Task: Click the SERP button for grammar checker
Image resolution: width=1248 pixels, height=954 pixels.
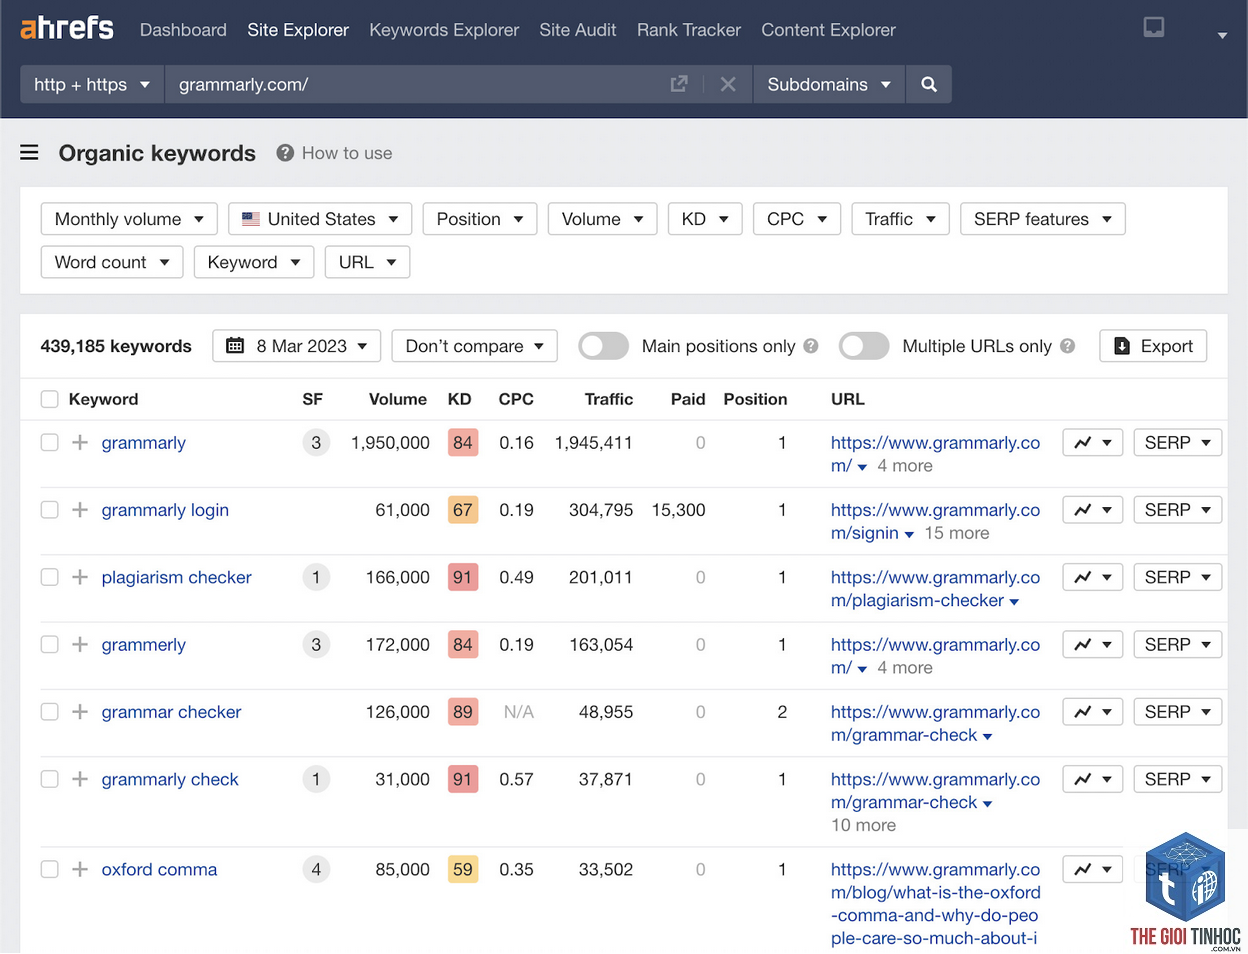Action: (x=1177, y=712)
